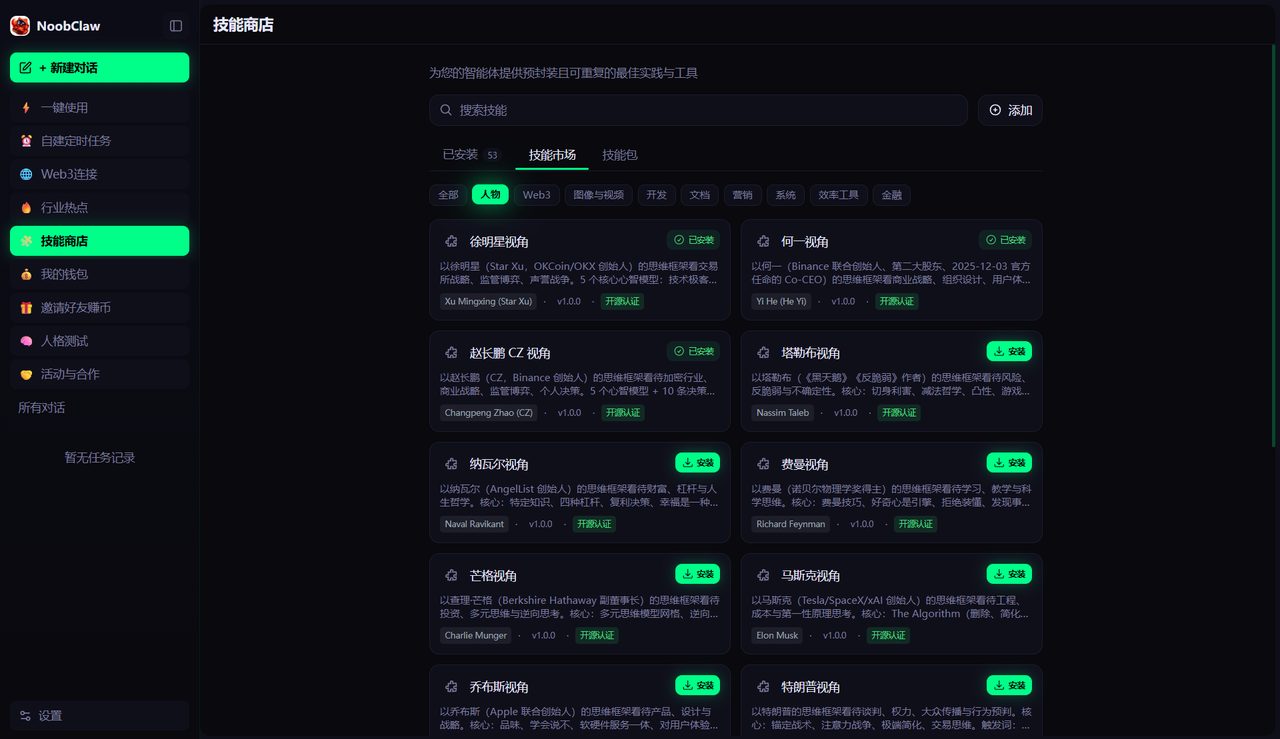Screen dimensions: 1280x739
Task: Install the 费曼视角 skill
Action: [x=1009, y=463]
